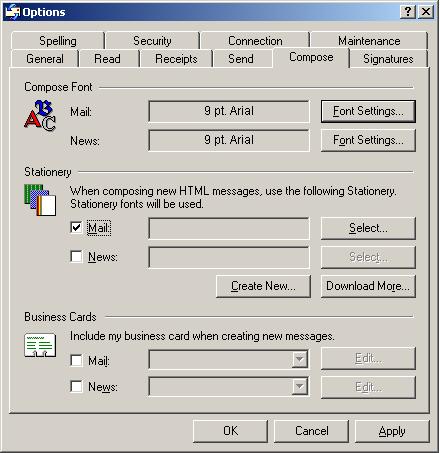Image resolution: width=440 pixels, height=453 pixels.
Task: Click the Compose Font ABC icon
Action: pos(40,116)
